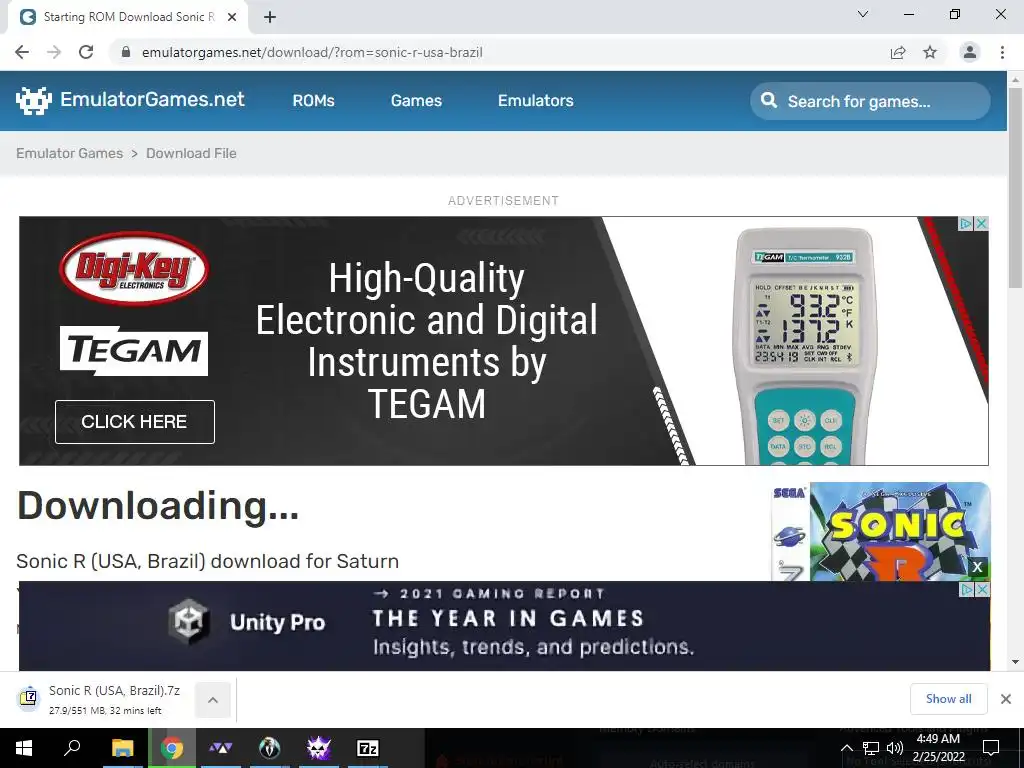Open the Games menu

tap(416, 101)
